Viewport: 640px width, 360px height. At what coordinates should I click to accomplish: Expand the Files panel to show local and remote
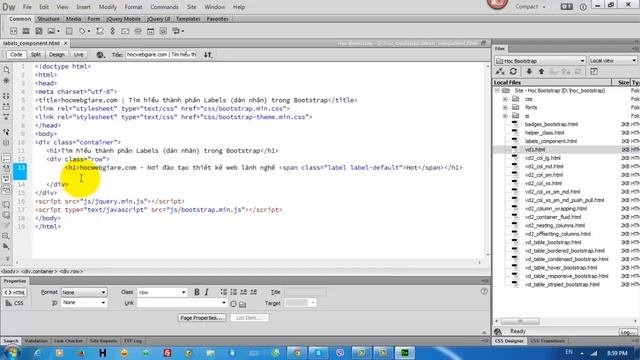click(x=594, y=71)
